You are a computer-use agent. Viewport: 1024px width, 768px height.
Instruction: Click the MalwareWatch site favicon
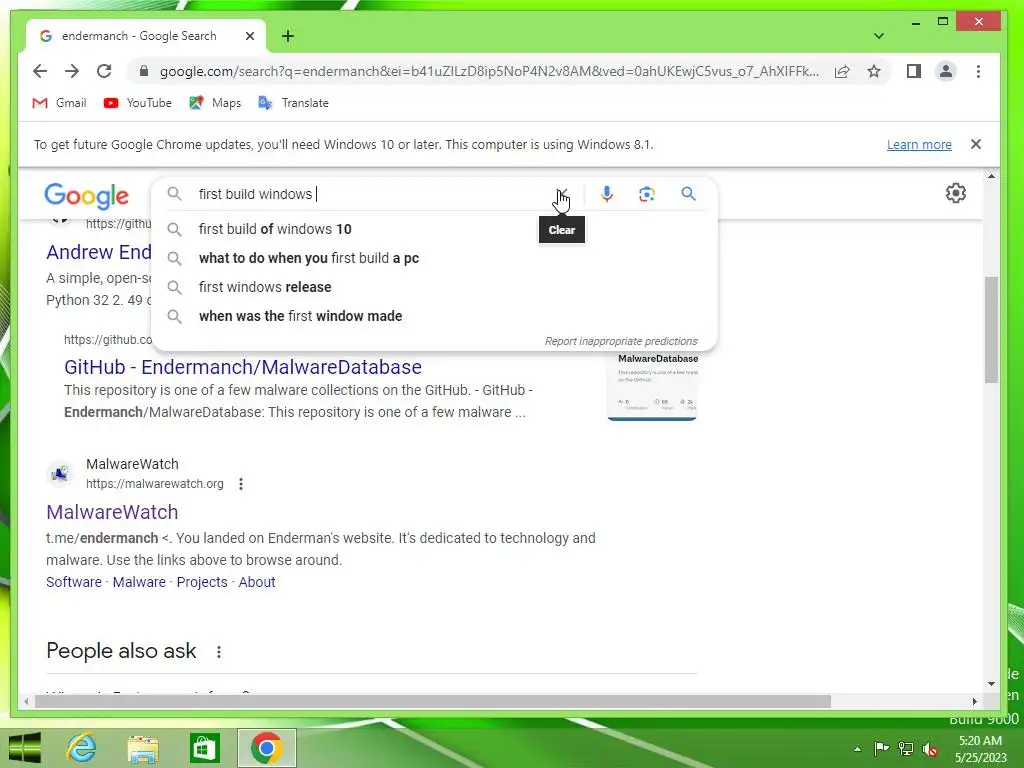click(60, 473)
